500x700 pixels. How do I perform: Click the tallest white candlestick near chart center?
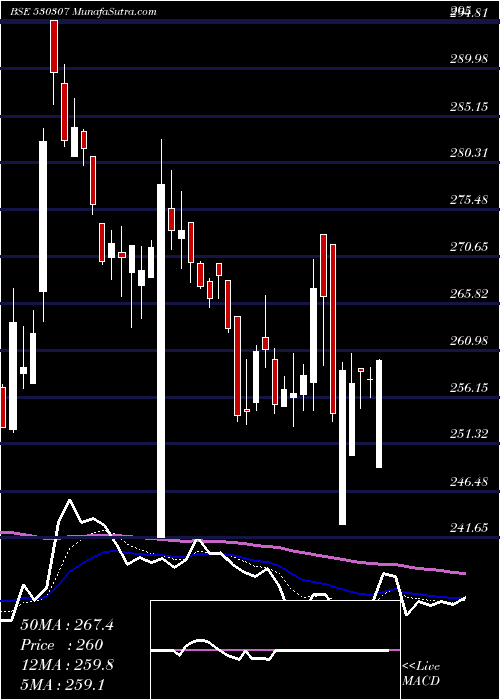point(161,361)
